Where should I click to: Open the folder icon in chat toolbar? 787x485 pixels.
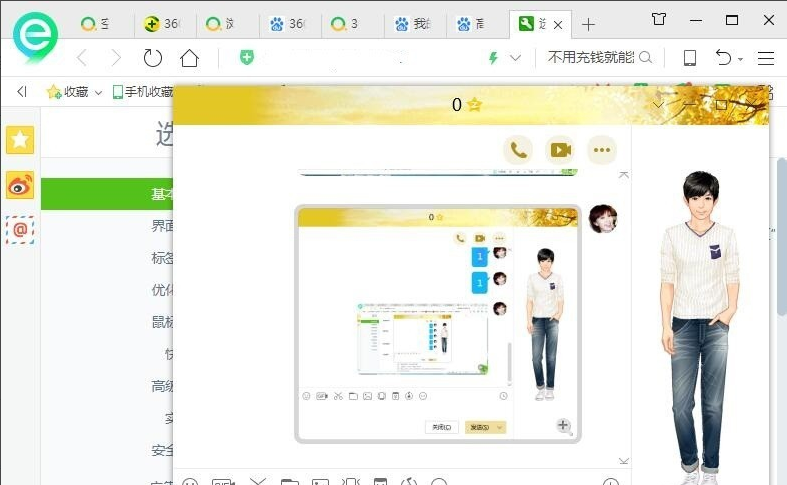pos(290,482)
